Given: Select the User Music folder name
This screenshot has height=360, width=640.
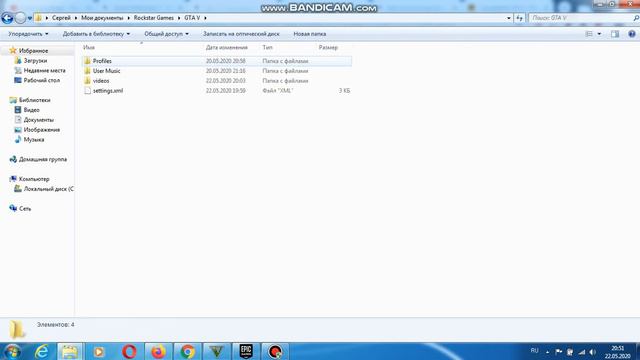Looking at the screenshot, I should click(107, 71).
